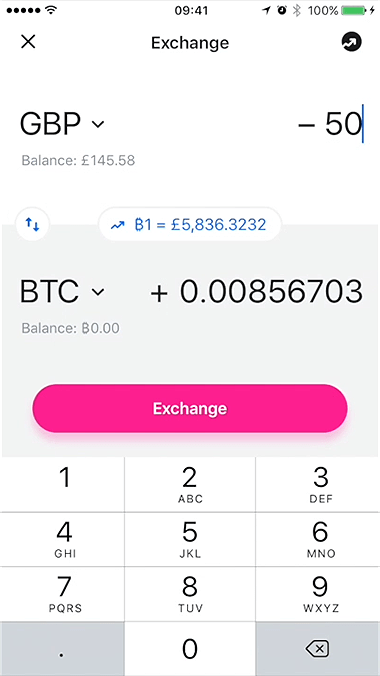Tap keypad digit 2 ABC
Screen dimensions: 380x676
[x=190, y=484]
